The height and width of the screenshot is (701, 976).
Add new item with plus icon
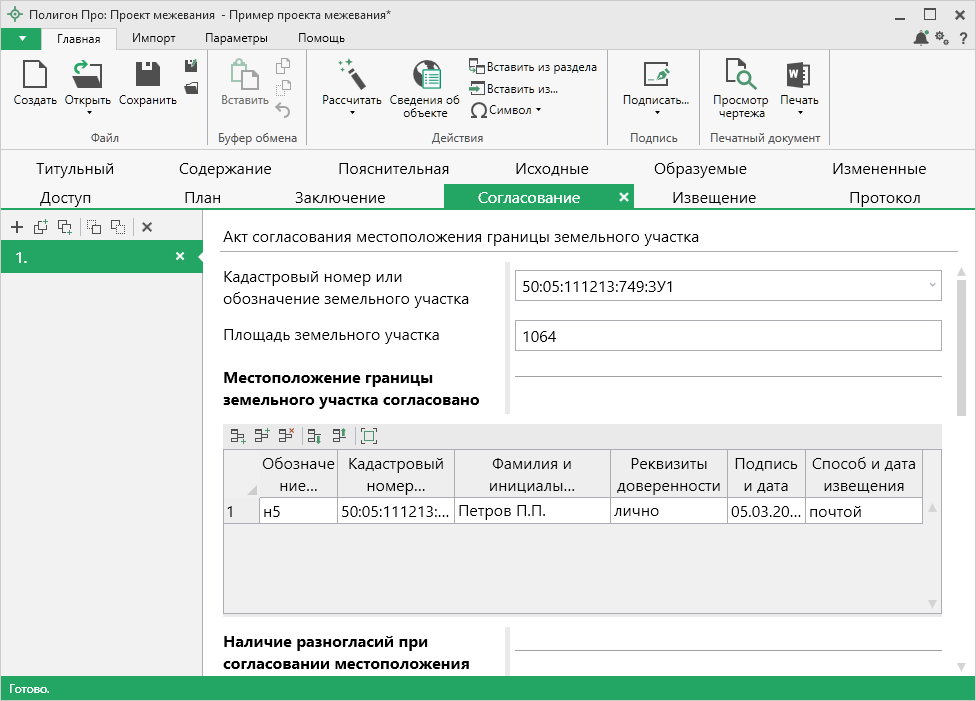(17, 227)
